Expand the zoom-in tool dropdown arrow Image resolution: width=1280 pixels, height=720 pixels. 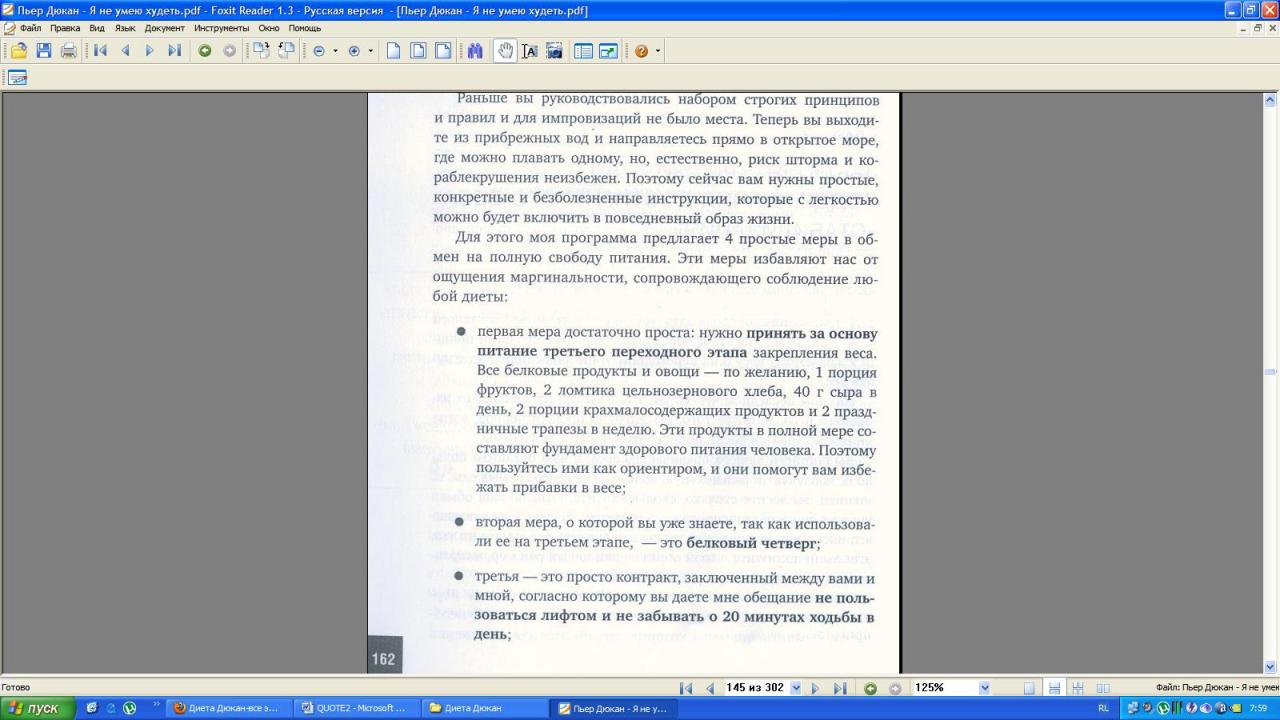coord(370,51)
